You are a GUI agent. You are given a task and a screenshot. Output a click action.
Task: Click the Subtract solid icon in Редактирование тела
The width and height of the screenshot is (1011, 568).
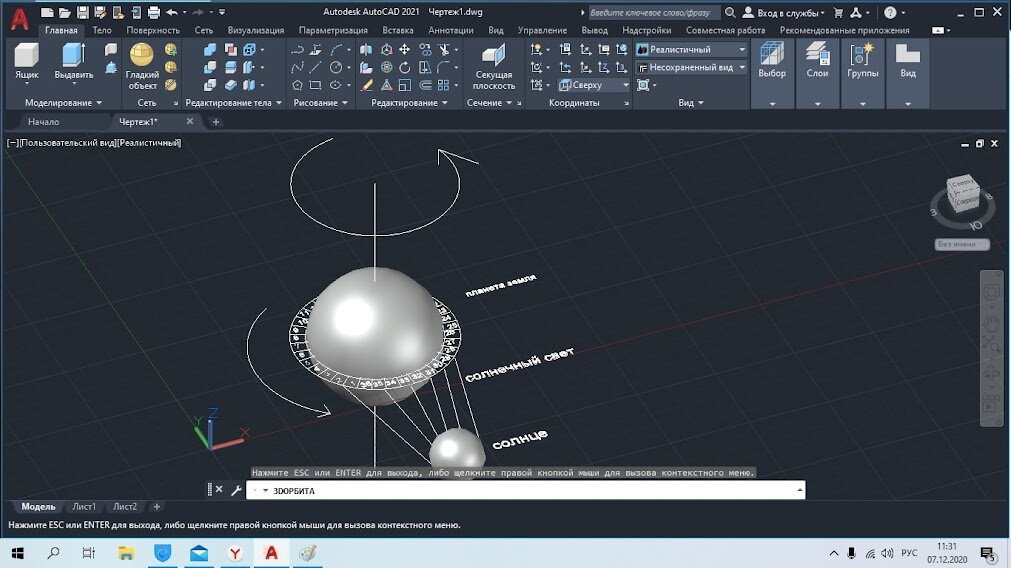[210, 67]
